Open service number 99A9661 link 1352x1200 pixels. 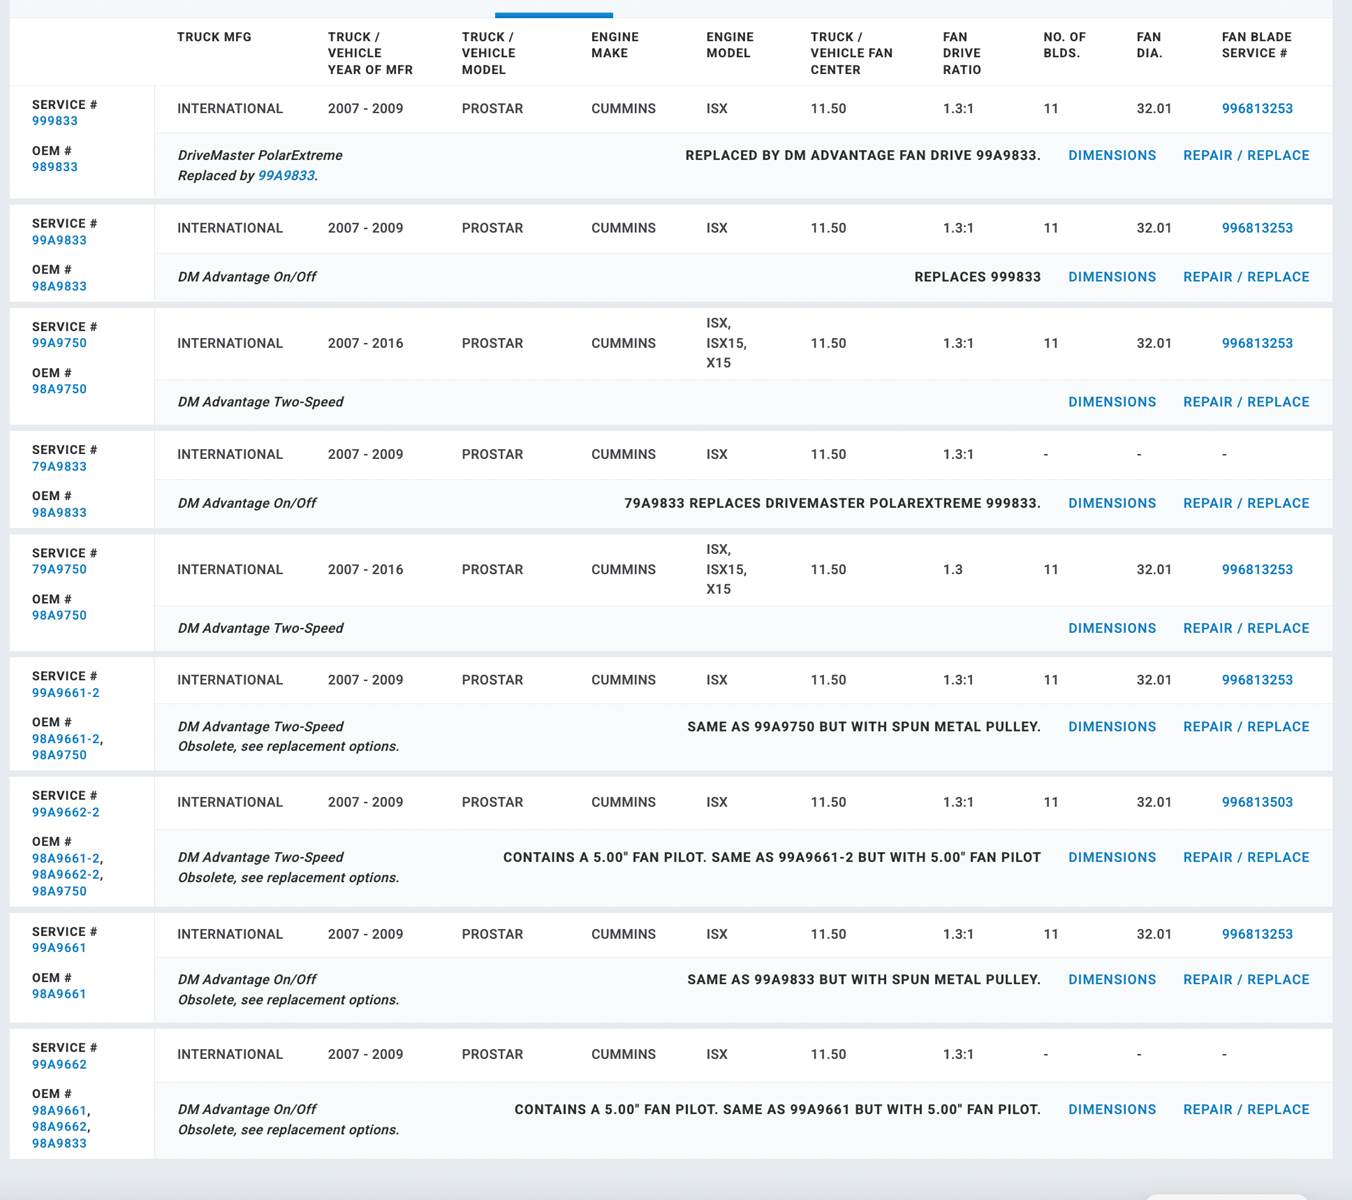tap(59, 948)
